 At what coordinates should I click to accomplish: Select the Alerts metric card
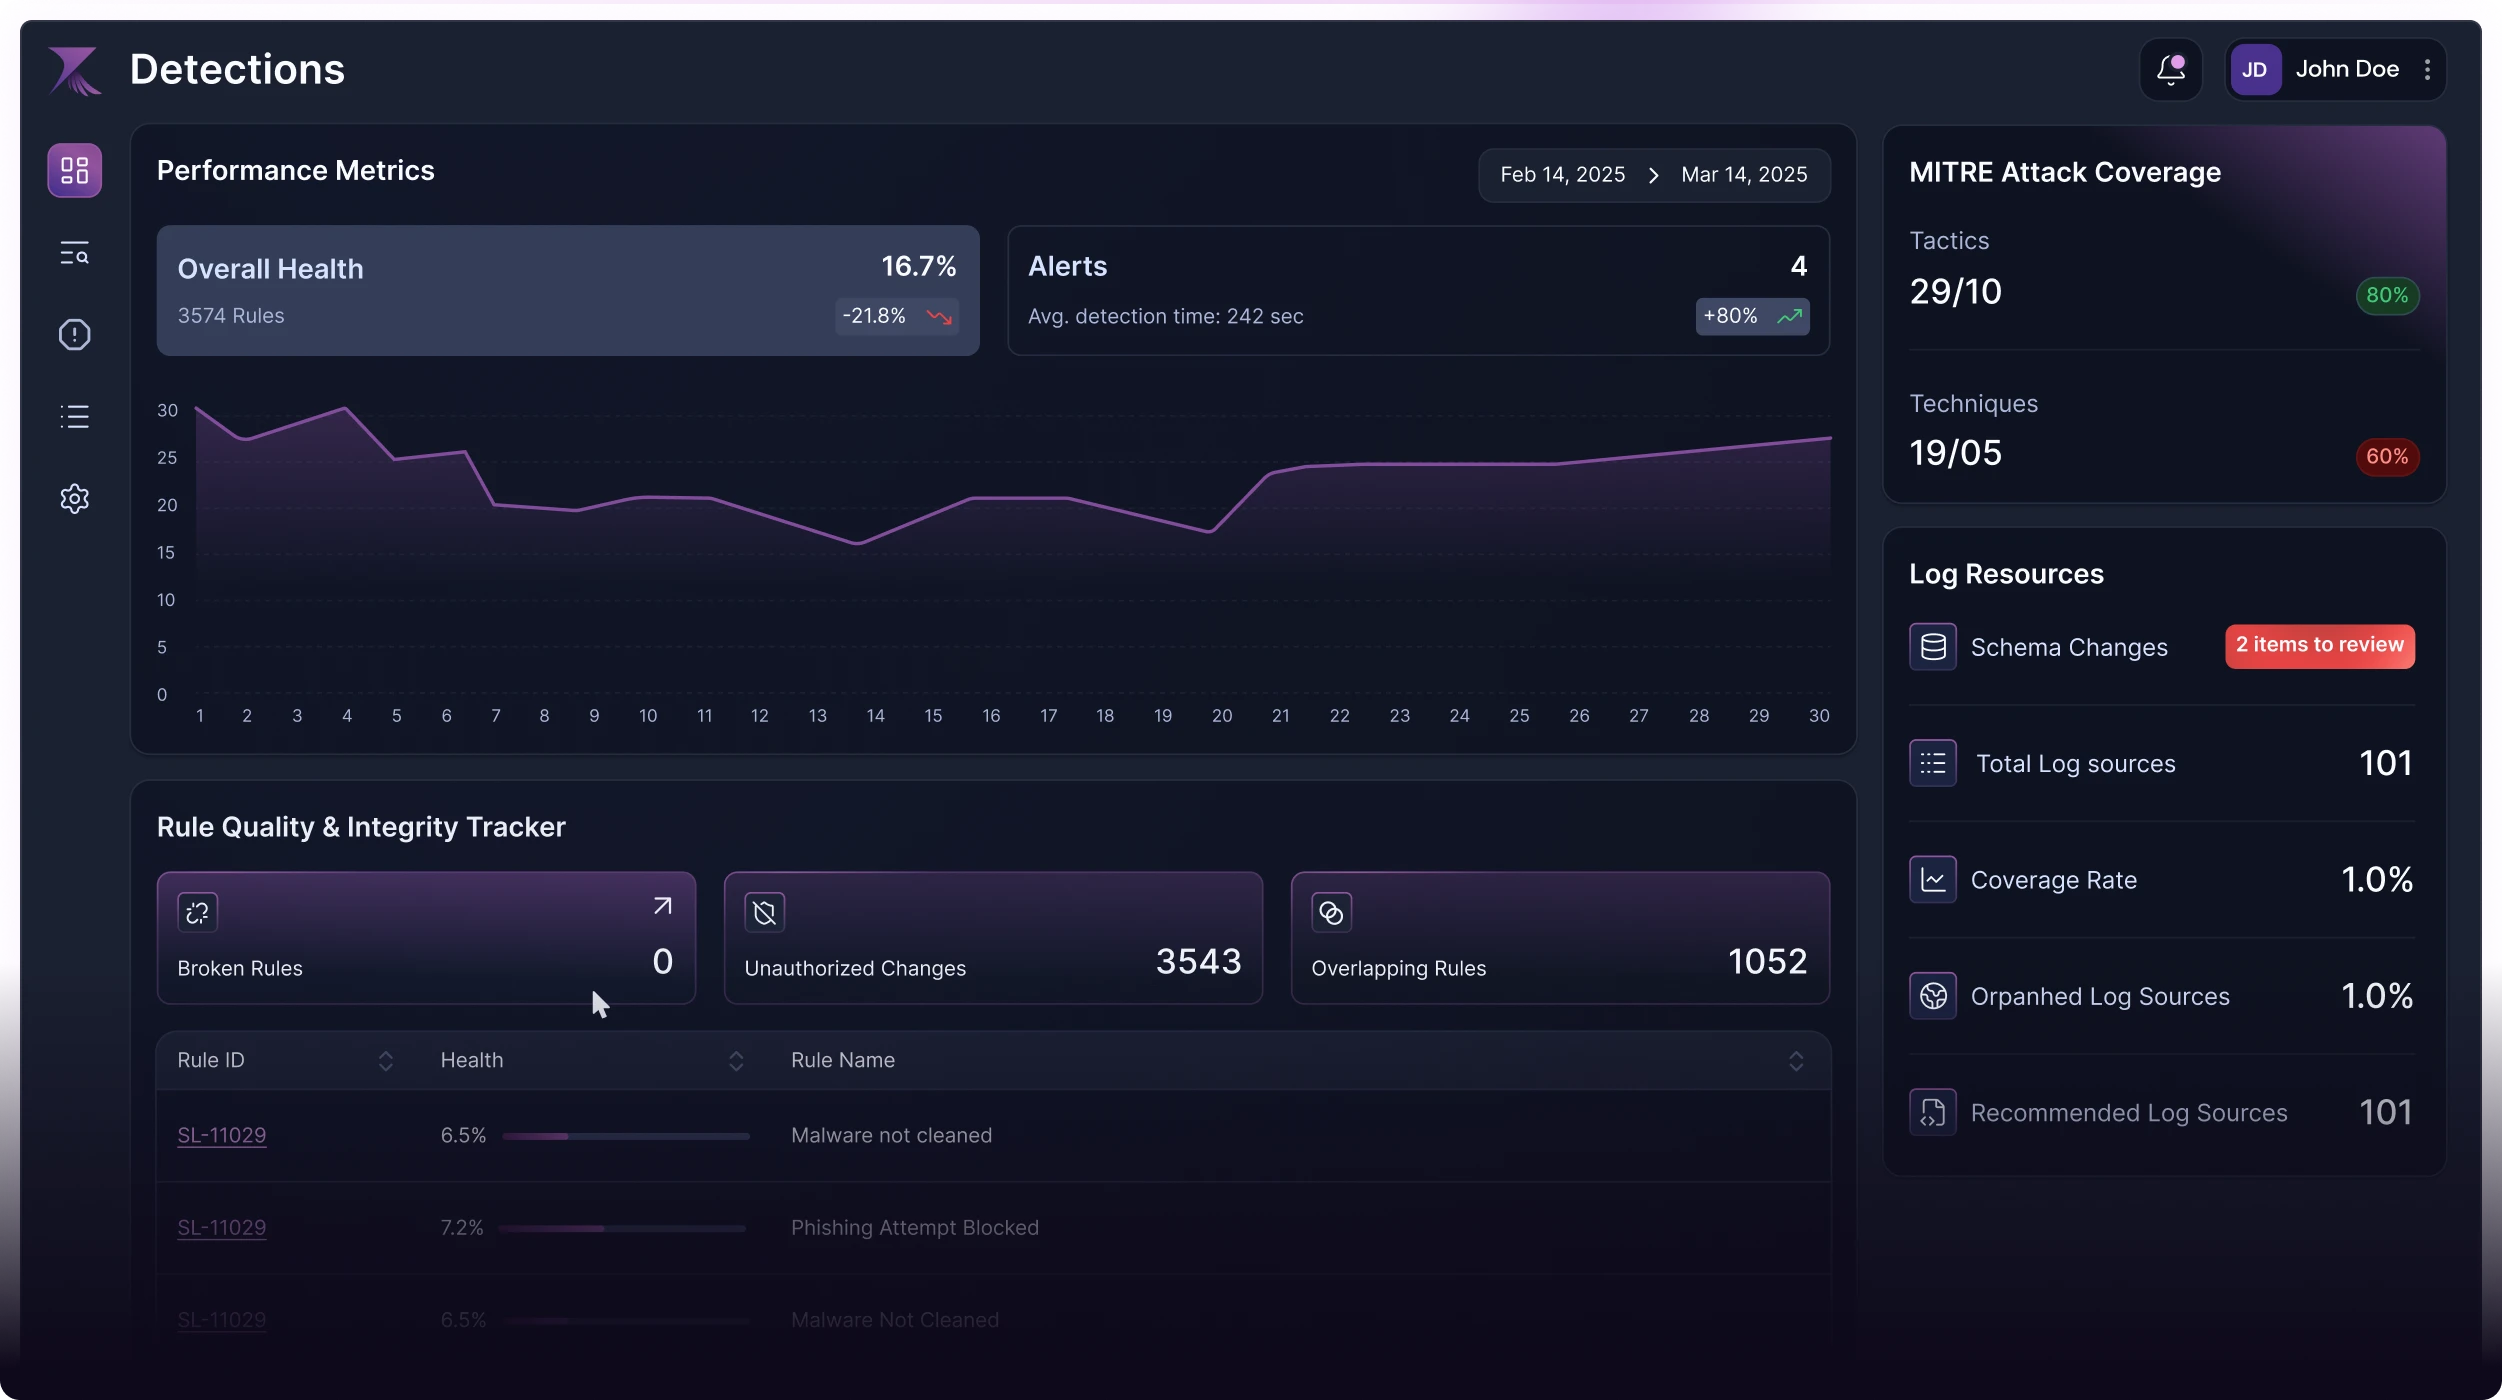1418,290
